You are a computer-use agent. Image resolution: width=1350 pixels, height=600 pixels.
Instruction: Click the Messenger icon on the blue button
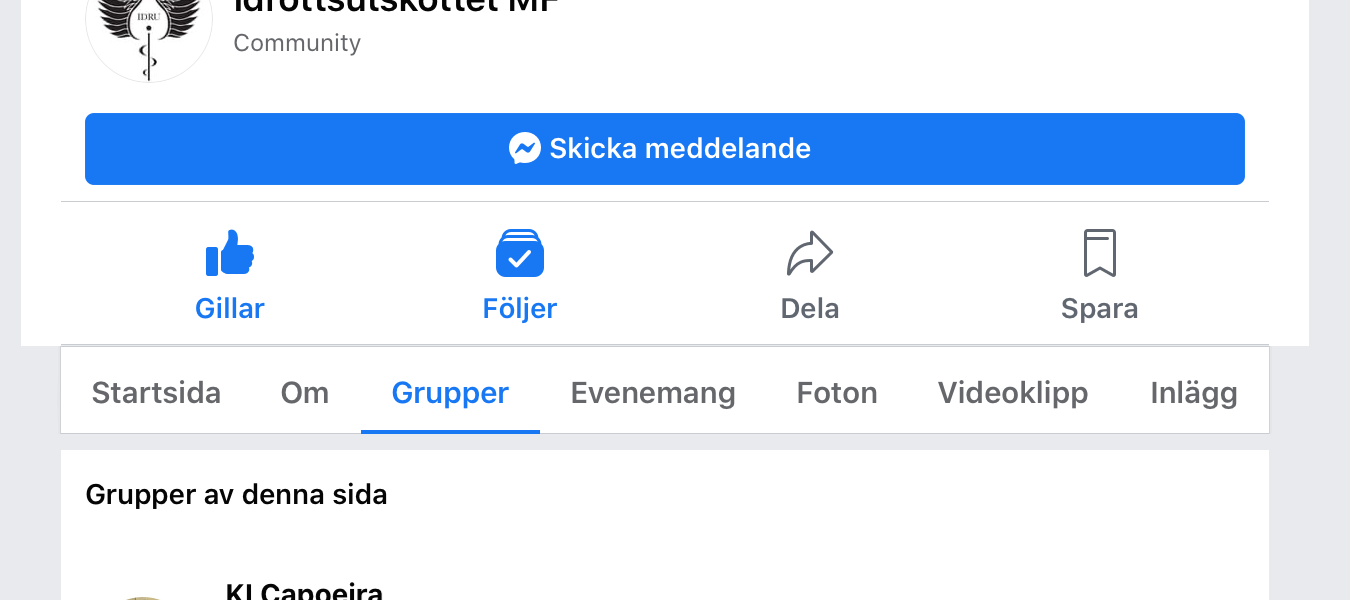pos(525,149)
